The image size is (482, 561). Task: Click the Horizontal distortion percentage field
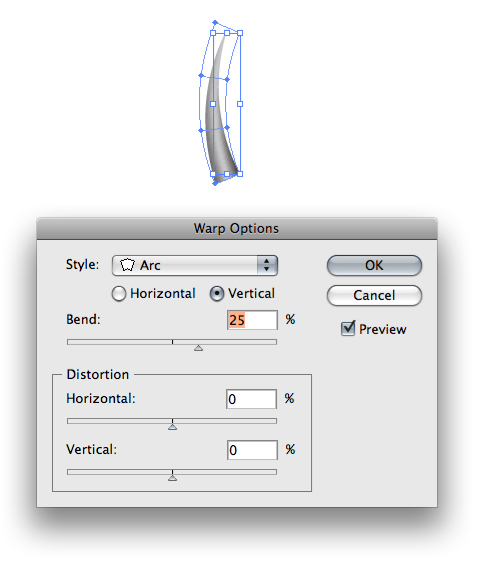pyautogui.click(x=252, y=399)
